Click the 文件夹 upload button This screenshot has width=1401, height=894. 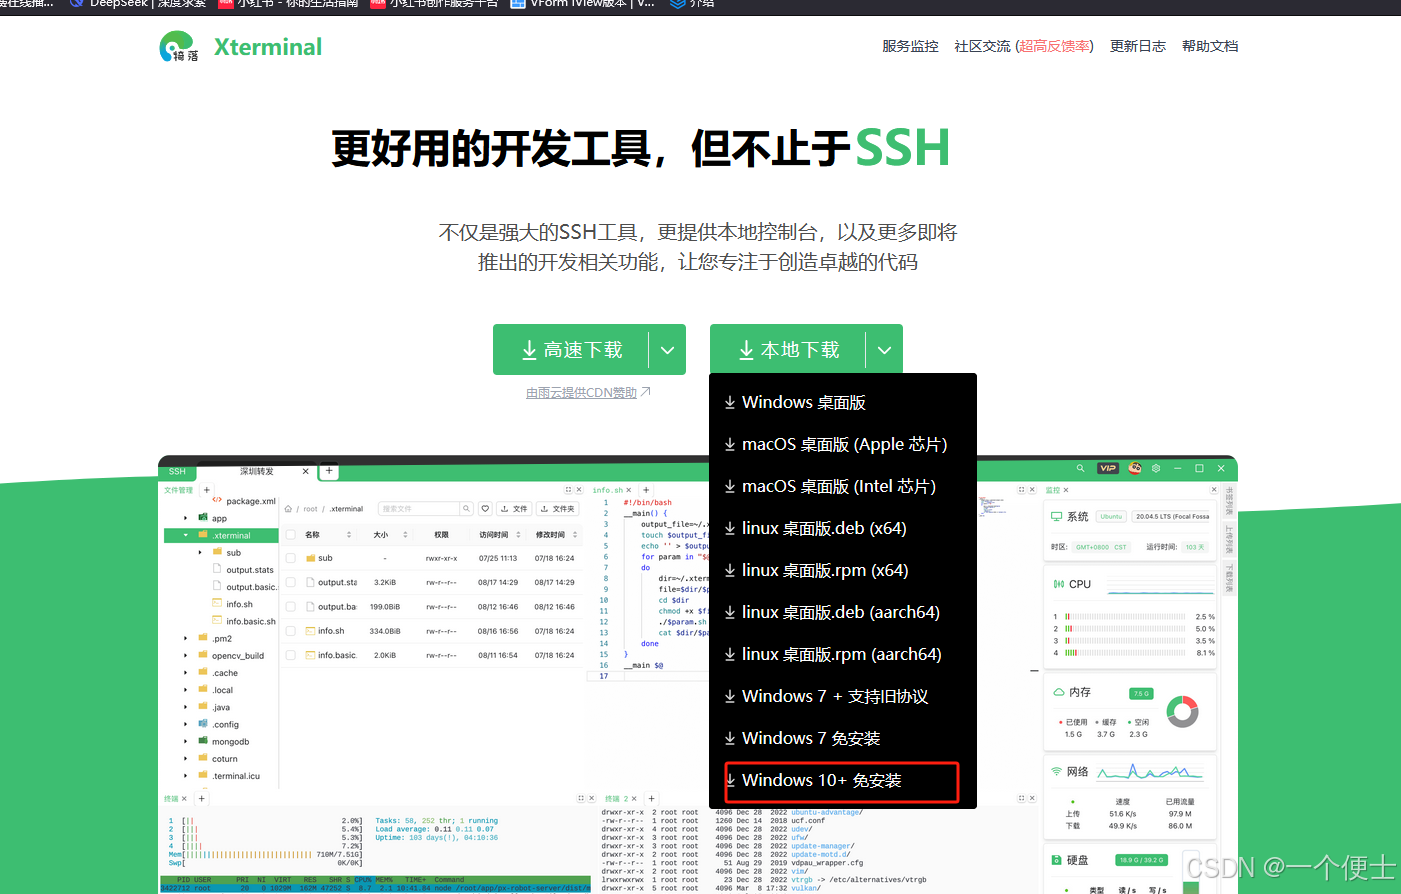[x=558, y=509]
